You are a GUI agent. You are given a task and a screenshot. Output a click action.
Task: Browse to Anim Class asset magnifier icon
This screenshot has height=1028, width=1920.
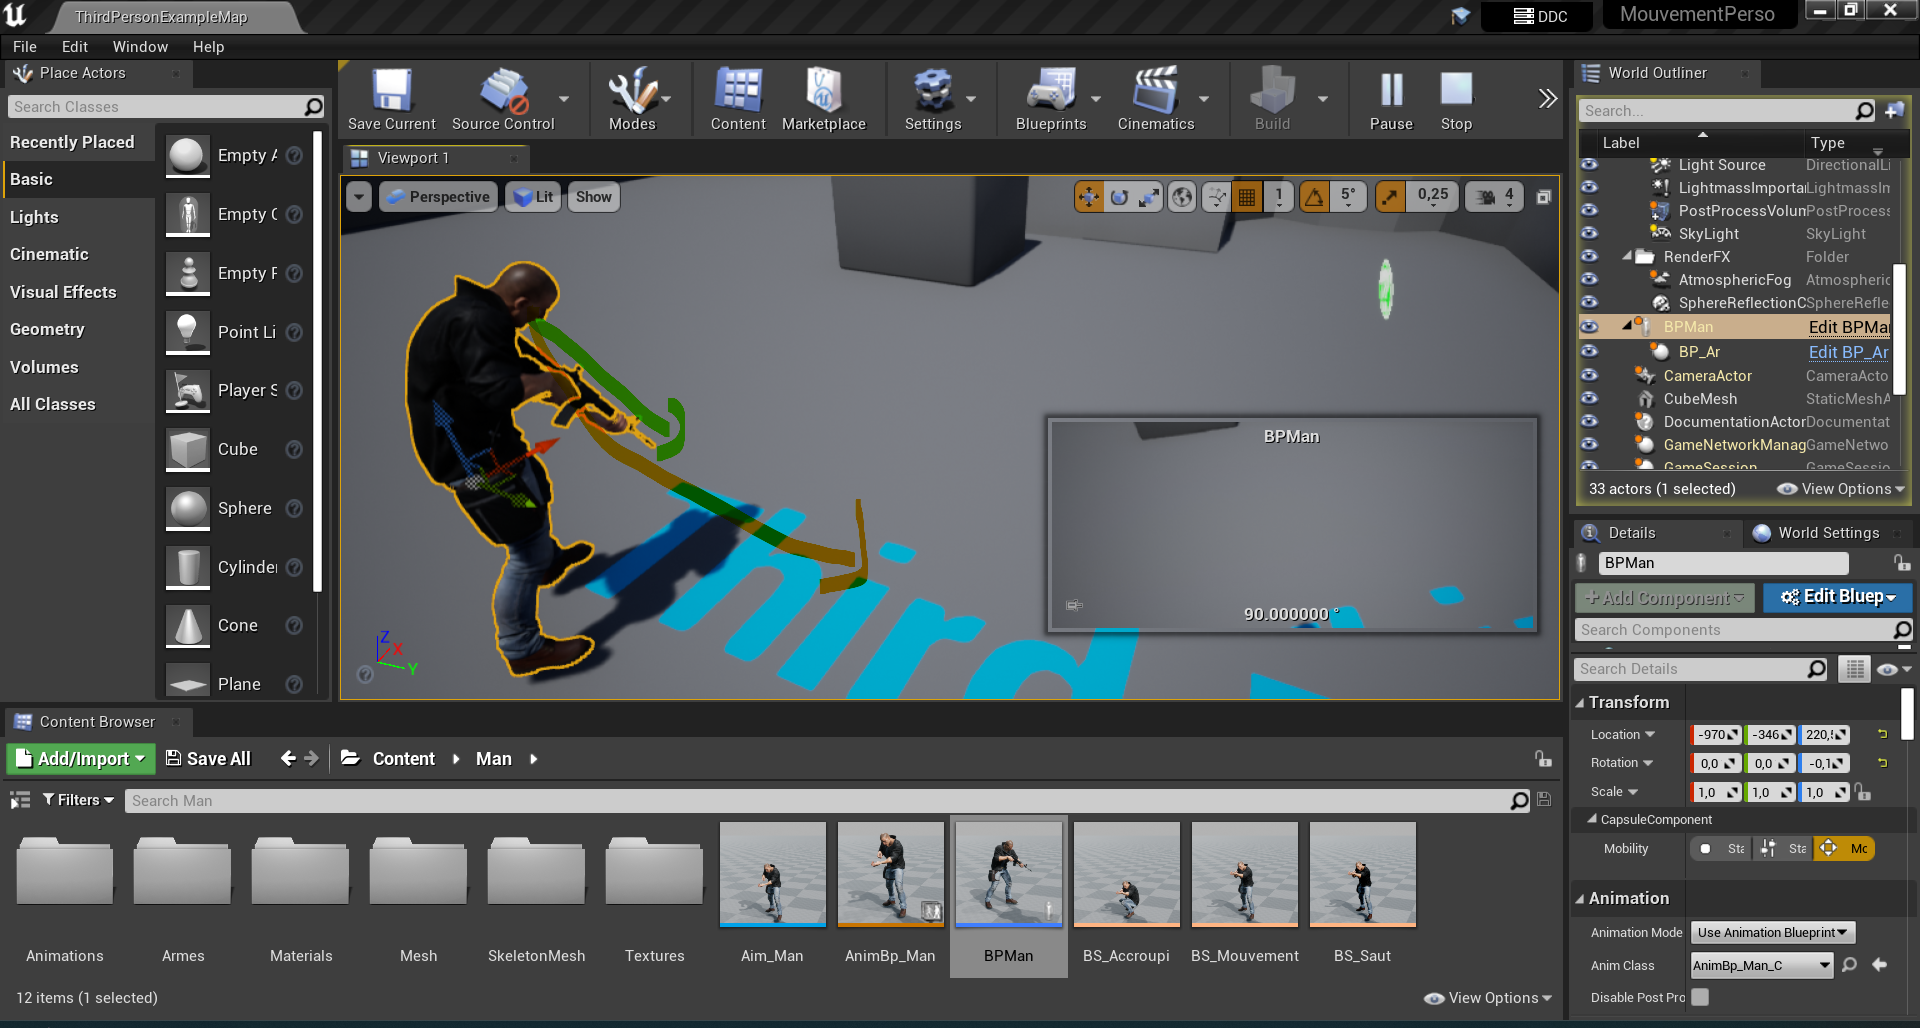pos(1850,965)
